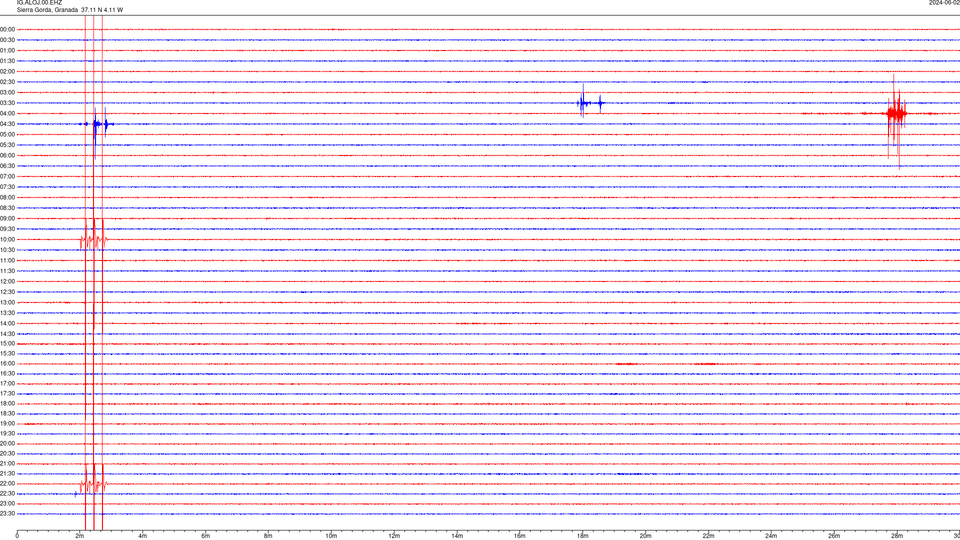The height and width of the screenshot is (540, 960).
Task: Select the 04:00 time row label
Action: coord(8,113)
